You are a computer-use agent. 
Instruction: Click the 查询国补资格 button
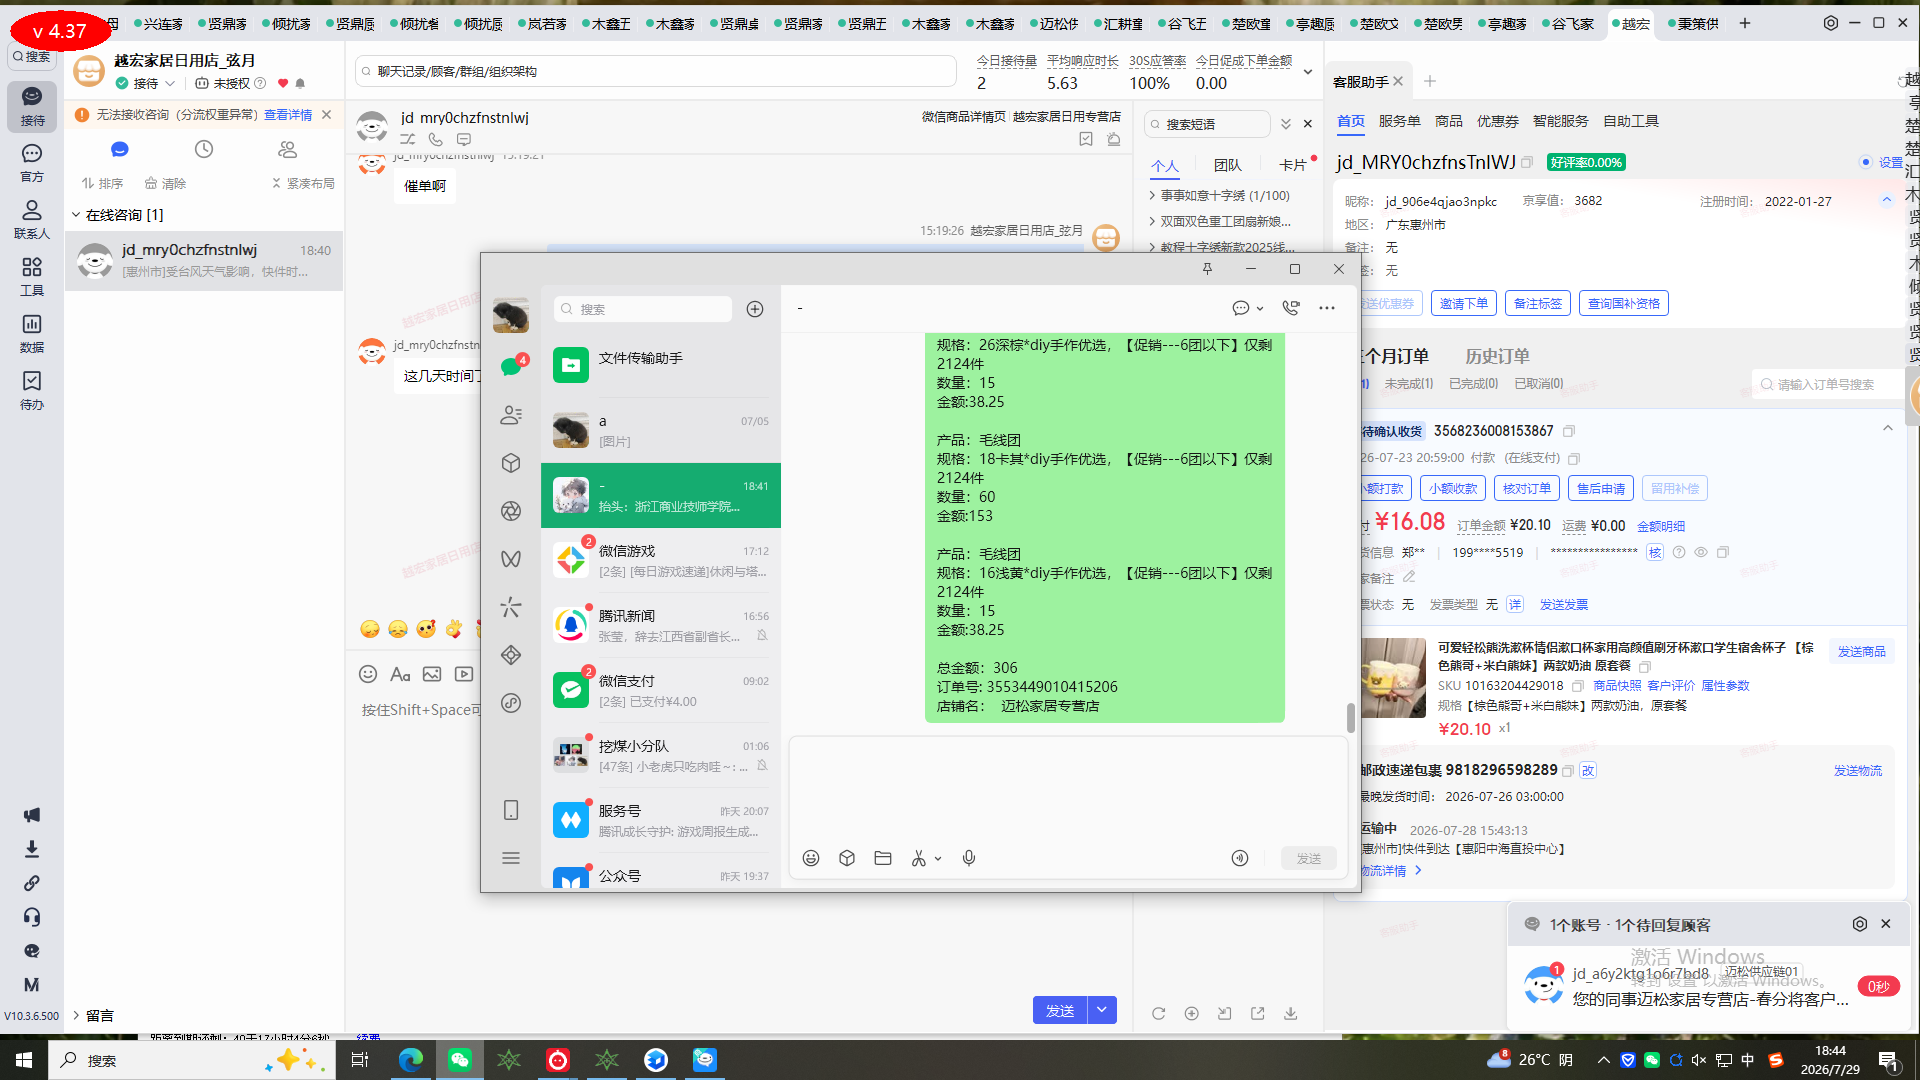pos(1623,303)
